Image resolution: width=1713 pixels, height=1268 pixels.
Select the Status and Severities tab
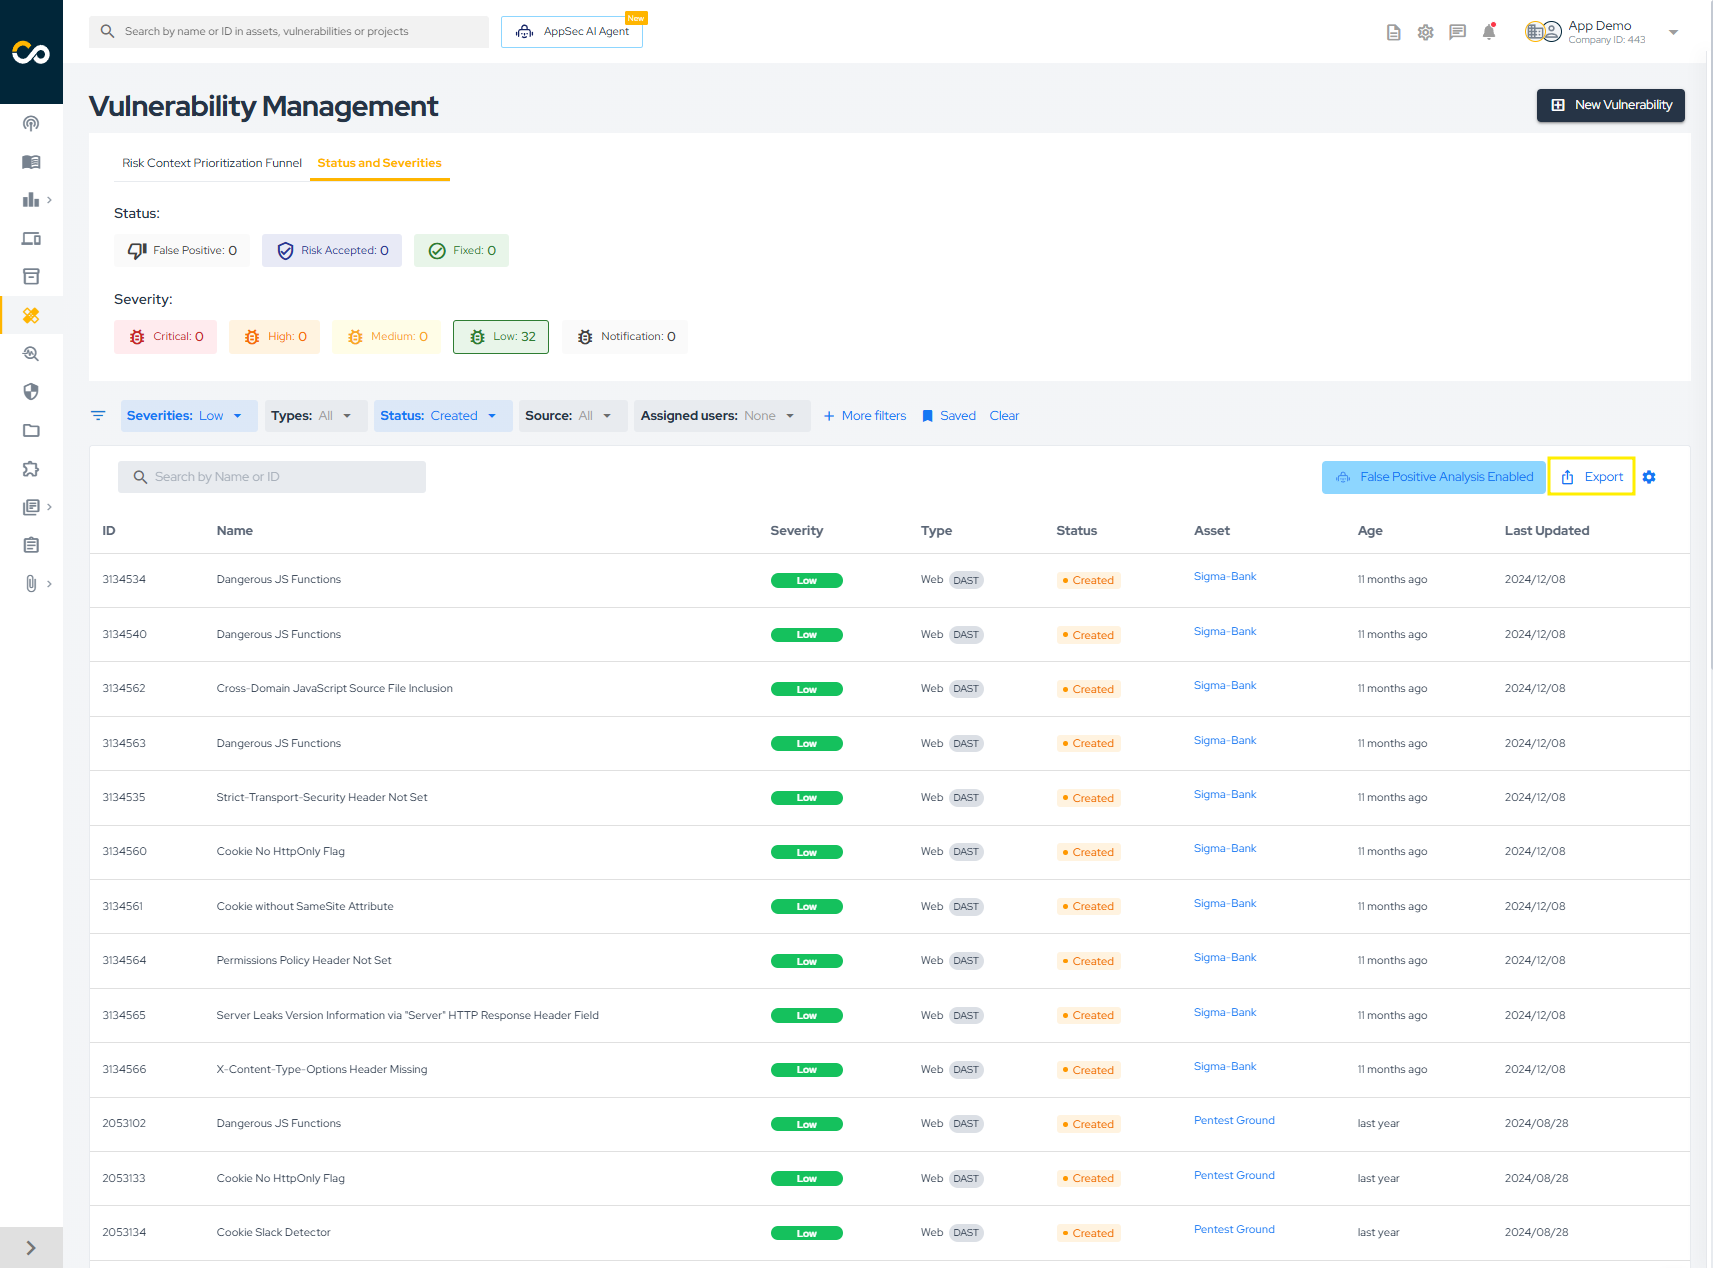point(379,163)
